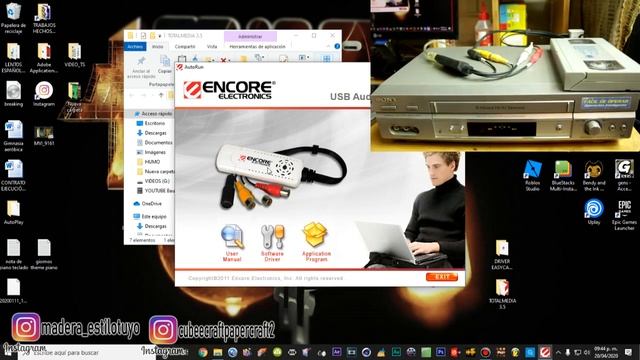Open Explorer help via blue question icon
Image resolution: width=640 pixels, height=360 pixels.
coord(337,47)
